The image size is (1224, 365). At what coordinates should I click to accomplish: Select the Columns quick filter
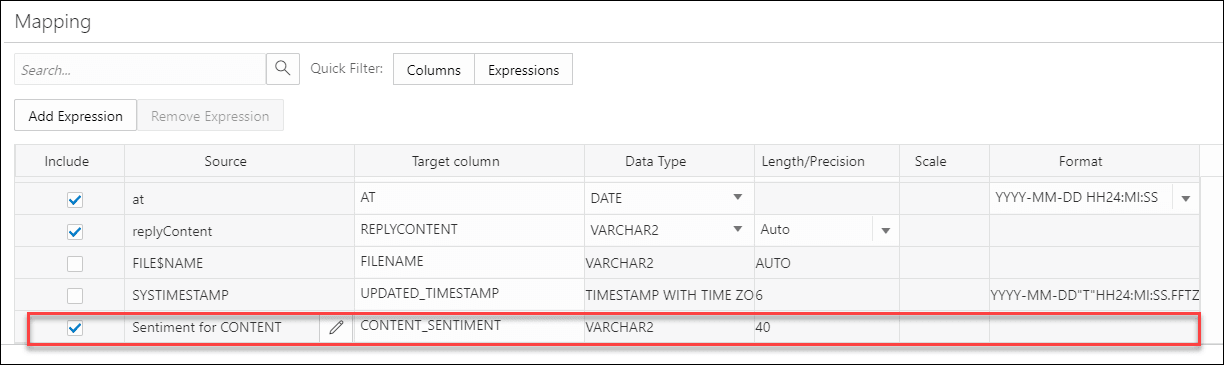434,70
